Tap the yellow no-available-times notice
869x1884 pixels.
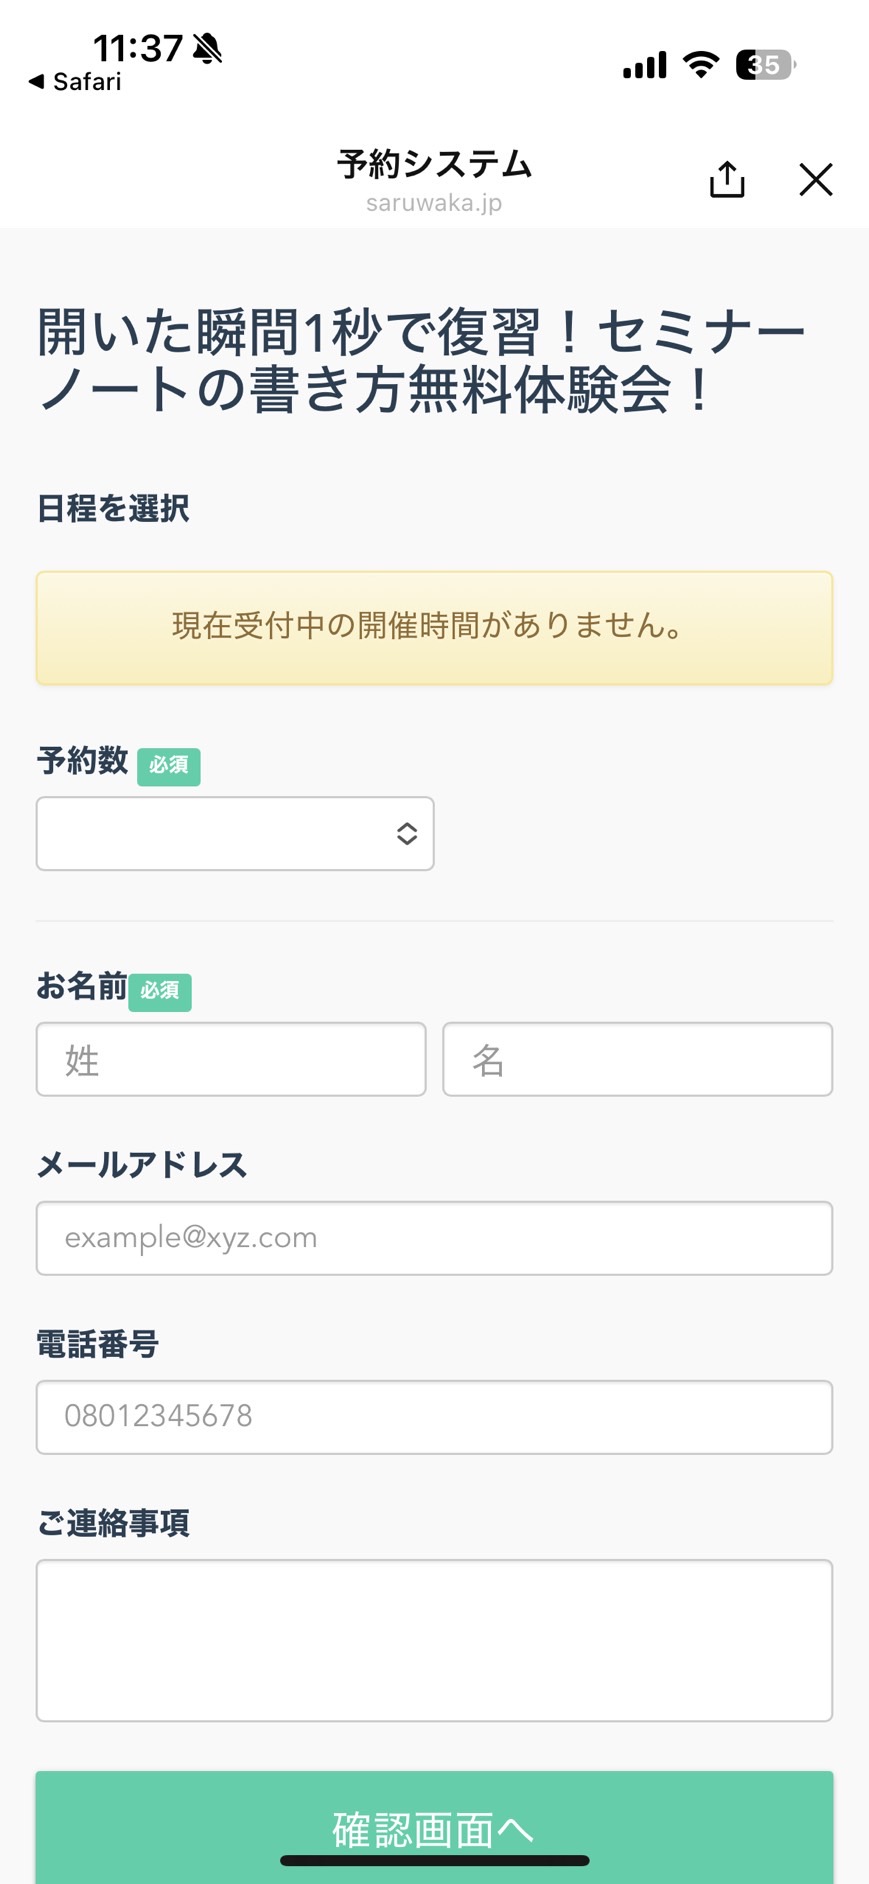click(434, 628)
